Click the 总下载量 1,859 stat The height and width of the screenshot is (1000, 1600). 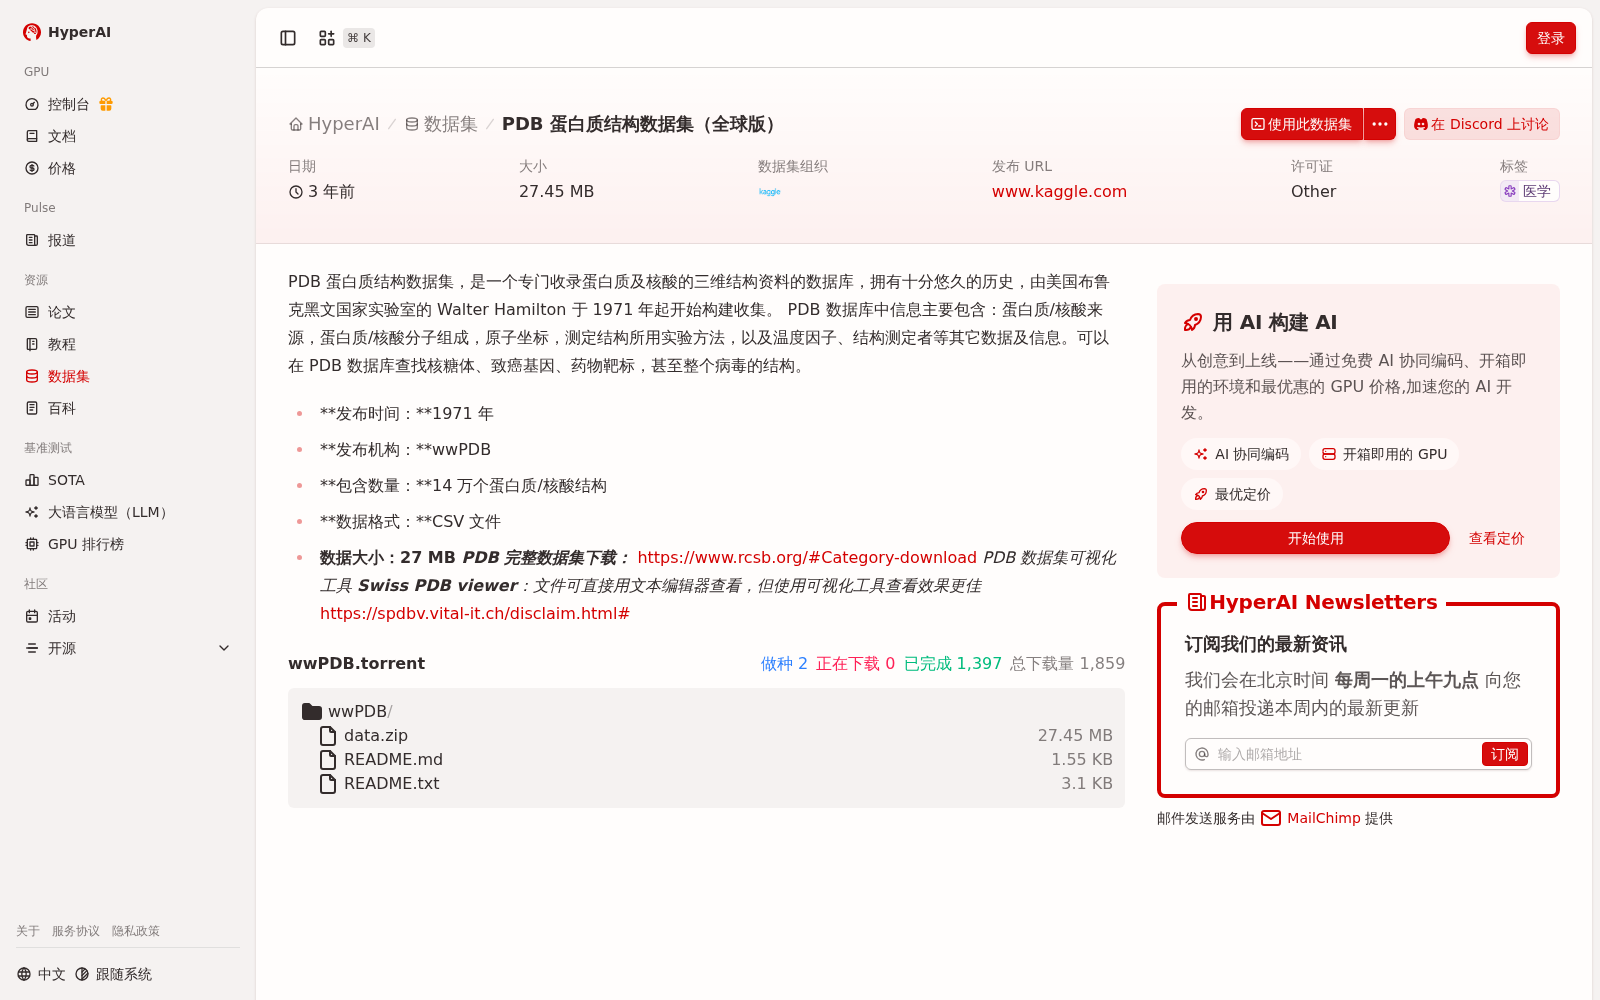[x=1067, y=663]
